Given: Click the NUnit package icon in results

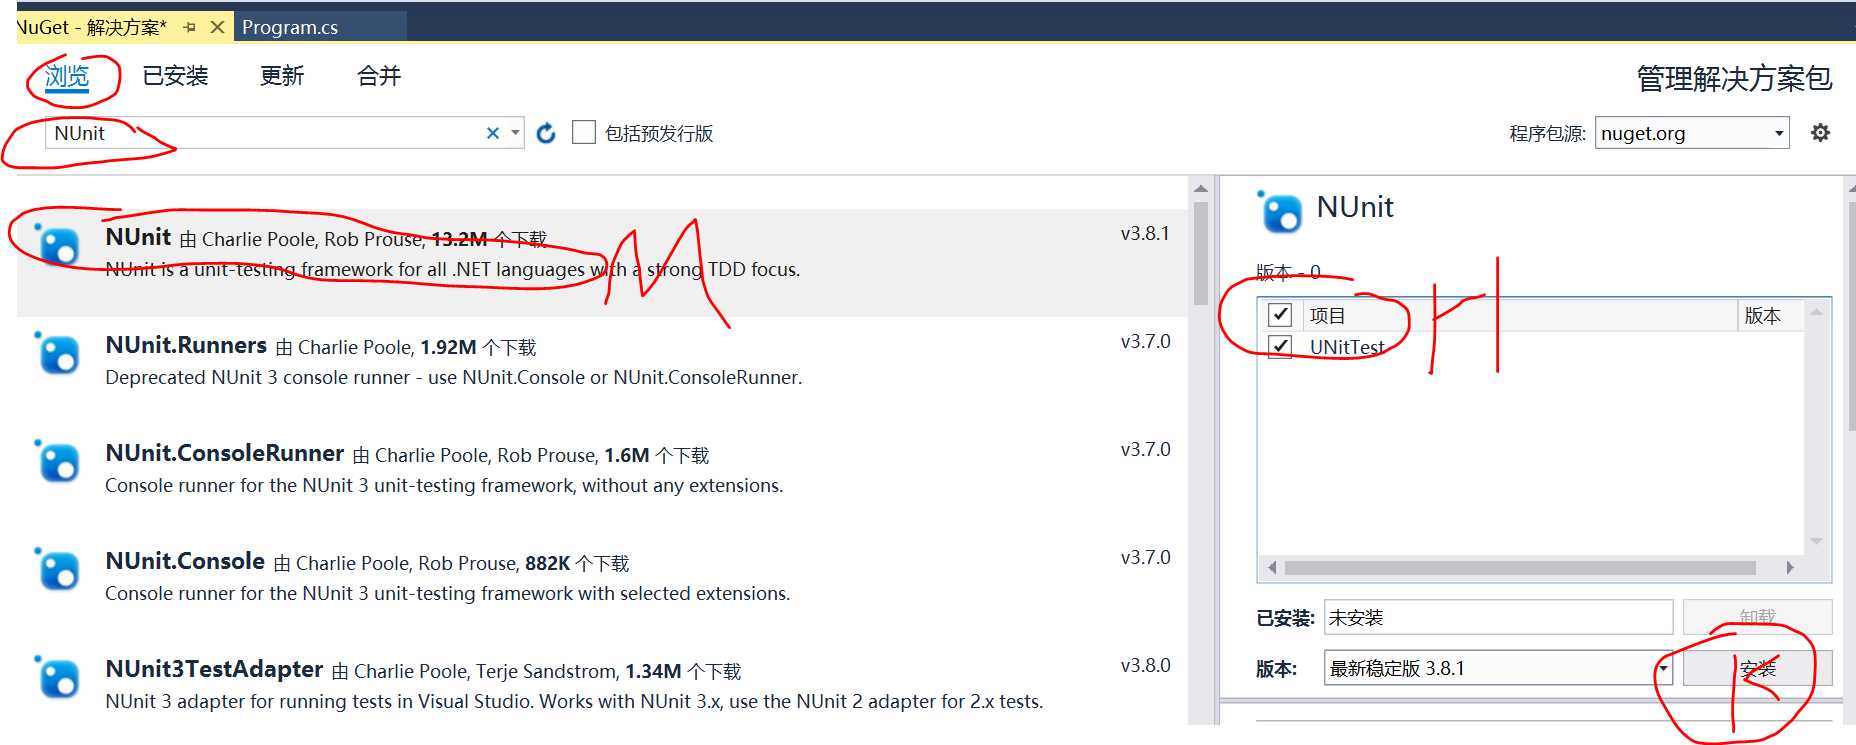Looking at the screenshot, I should pyautogui.click(x=57, y=243).
